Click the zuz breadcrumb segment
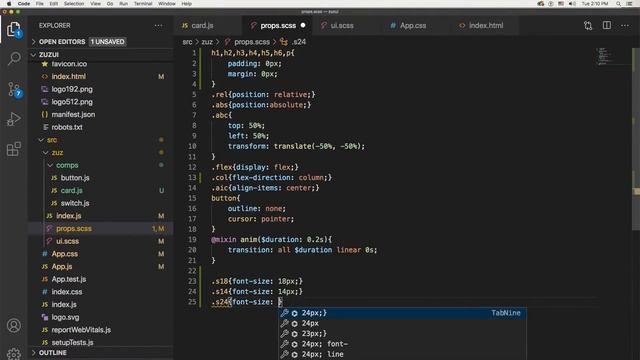Image resolution: width=640 pixels, height=360 pixels. click(x=207, y=42)
